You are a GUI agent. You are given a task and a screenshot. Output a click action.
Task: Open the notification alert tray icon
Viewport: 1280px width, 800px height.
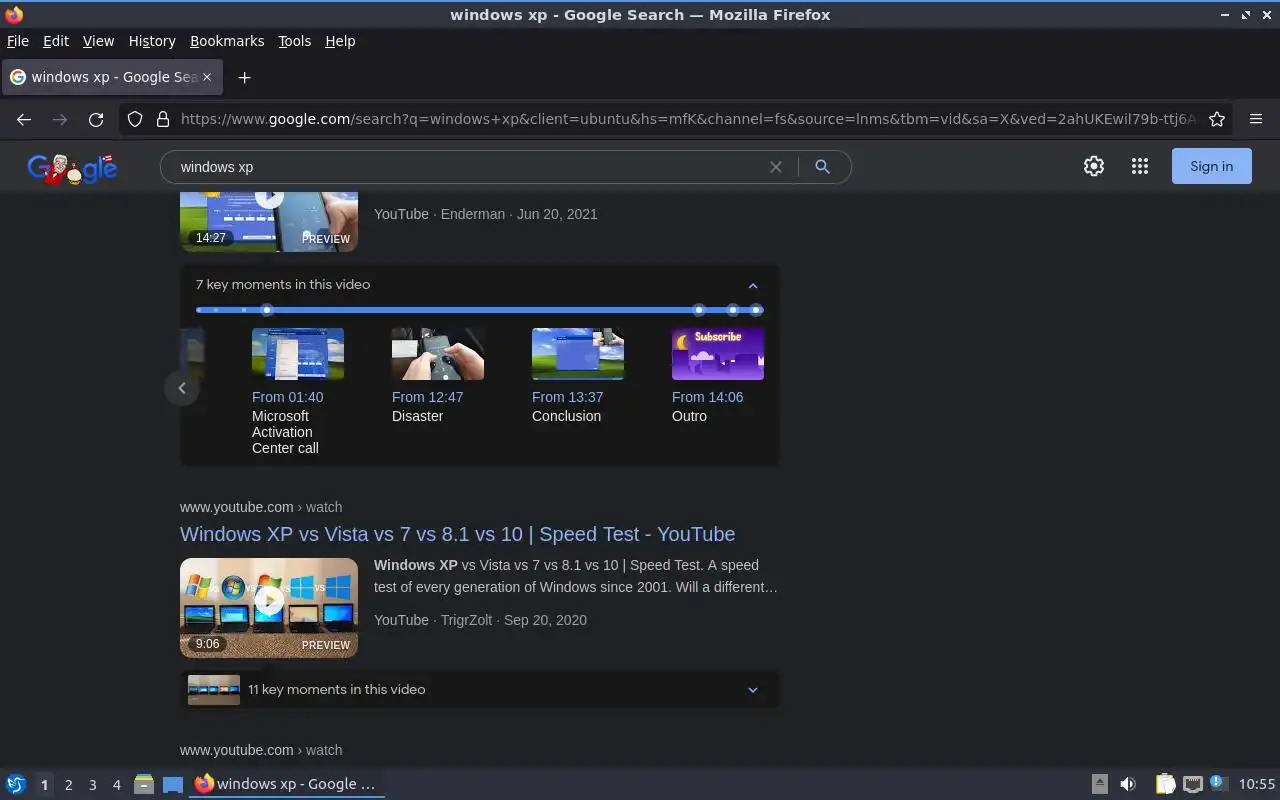click(1217, 783)
